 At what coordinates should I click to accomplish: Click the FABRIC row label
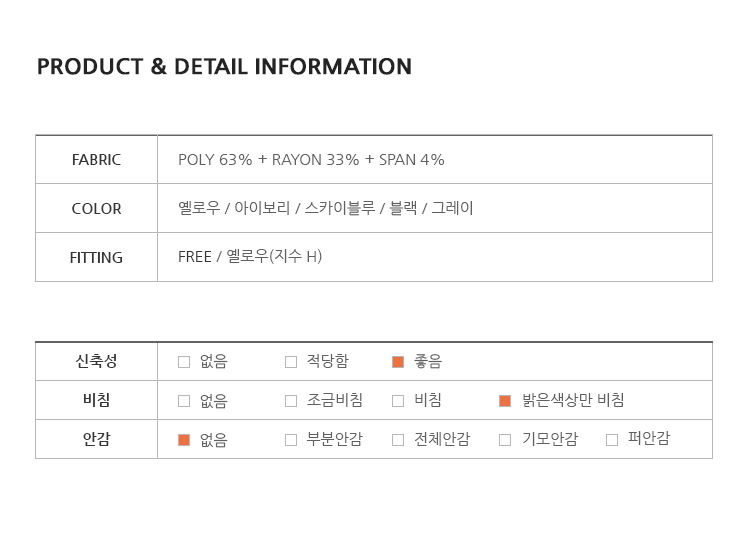[96, 160]
